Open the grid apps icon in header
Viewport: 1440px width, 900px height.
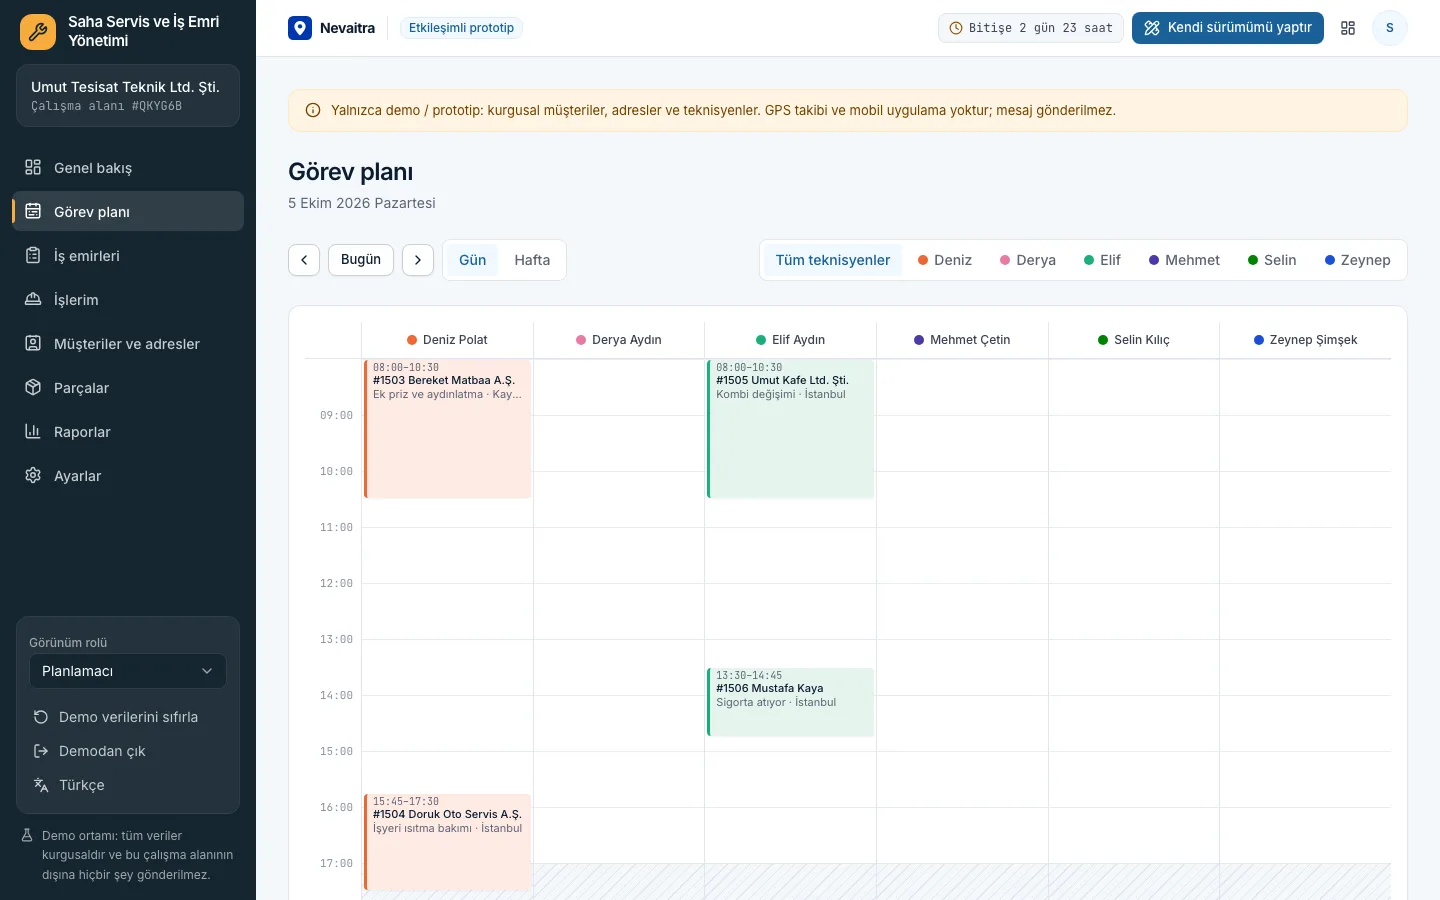1348,28
